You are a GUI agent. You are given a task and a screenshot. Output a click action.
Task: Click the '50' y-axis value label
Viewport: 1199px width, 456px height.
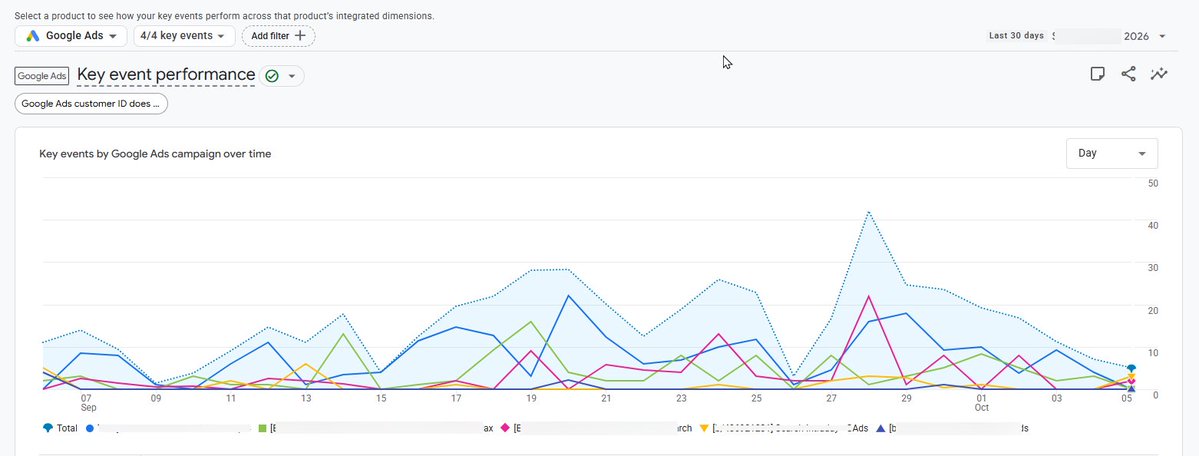1154,183
